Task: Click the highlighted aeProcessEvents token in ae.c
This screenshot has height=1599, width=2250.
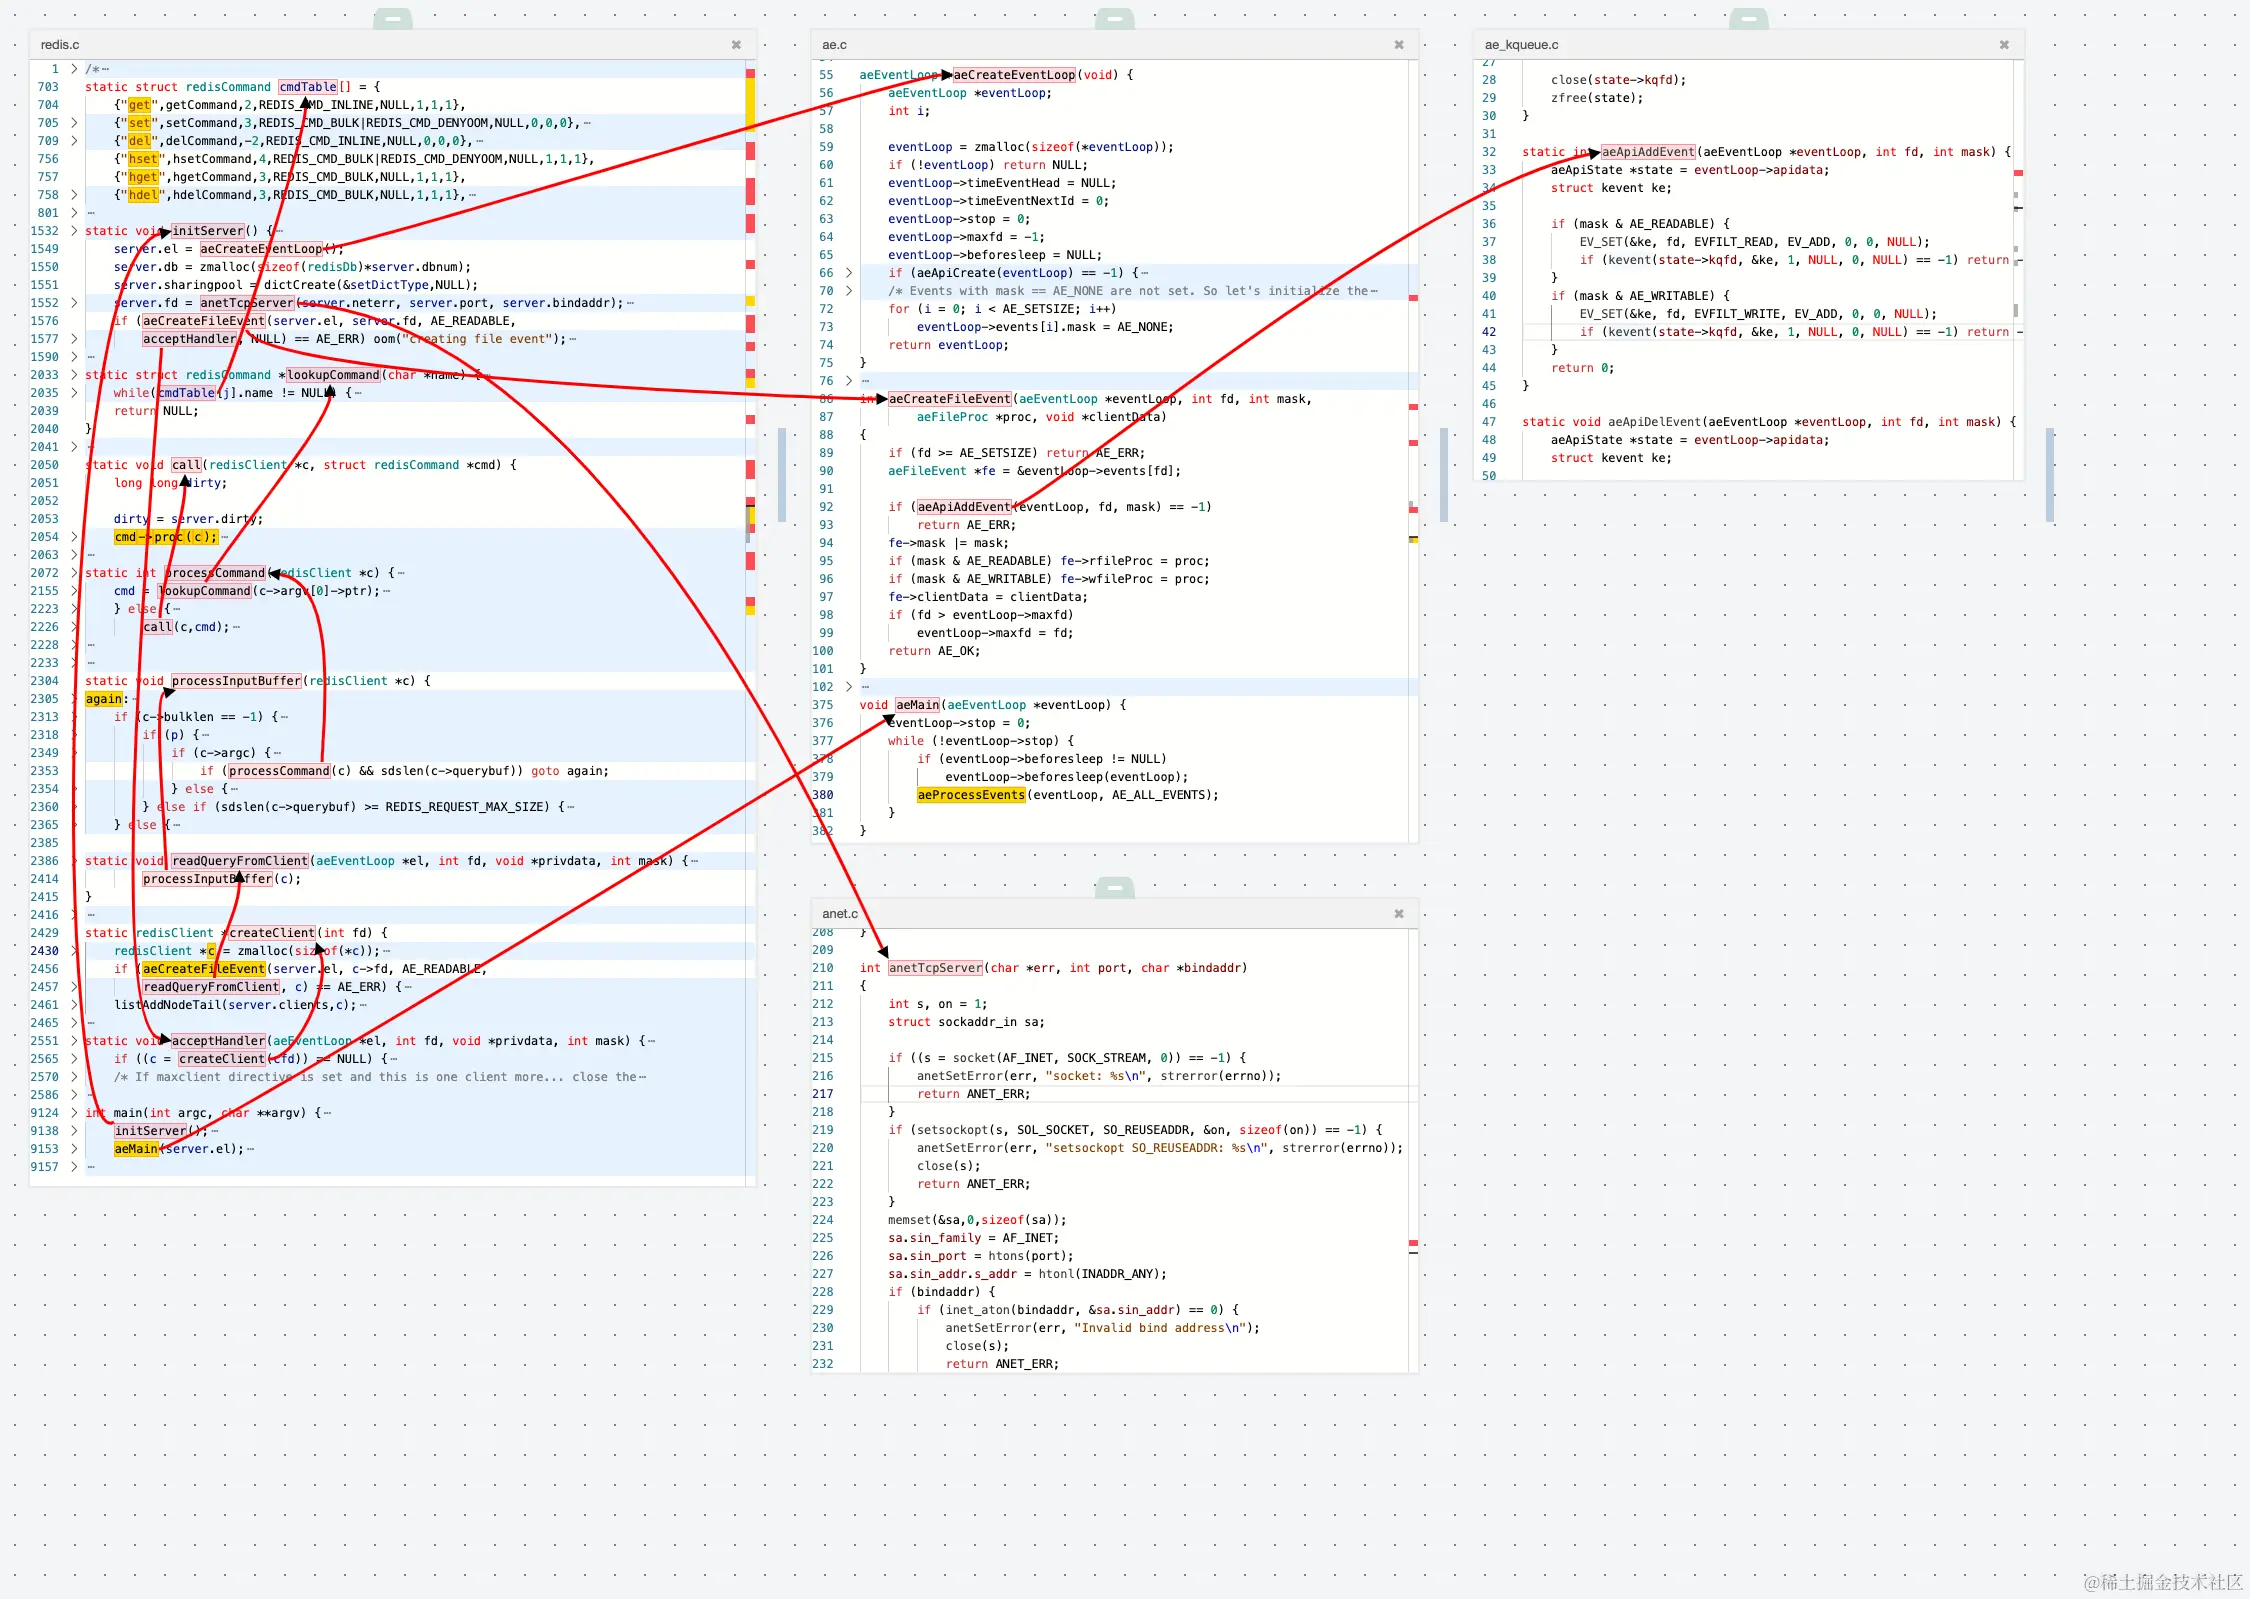Action: [x=970, y=795]
